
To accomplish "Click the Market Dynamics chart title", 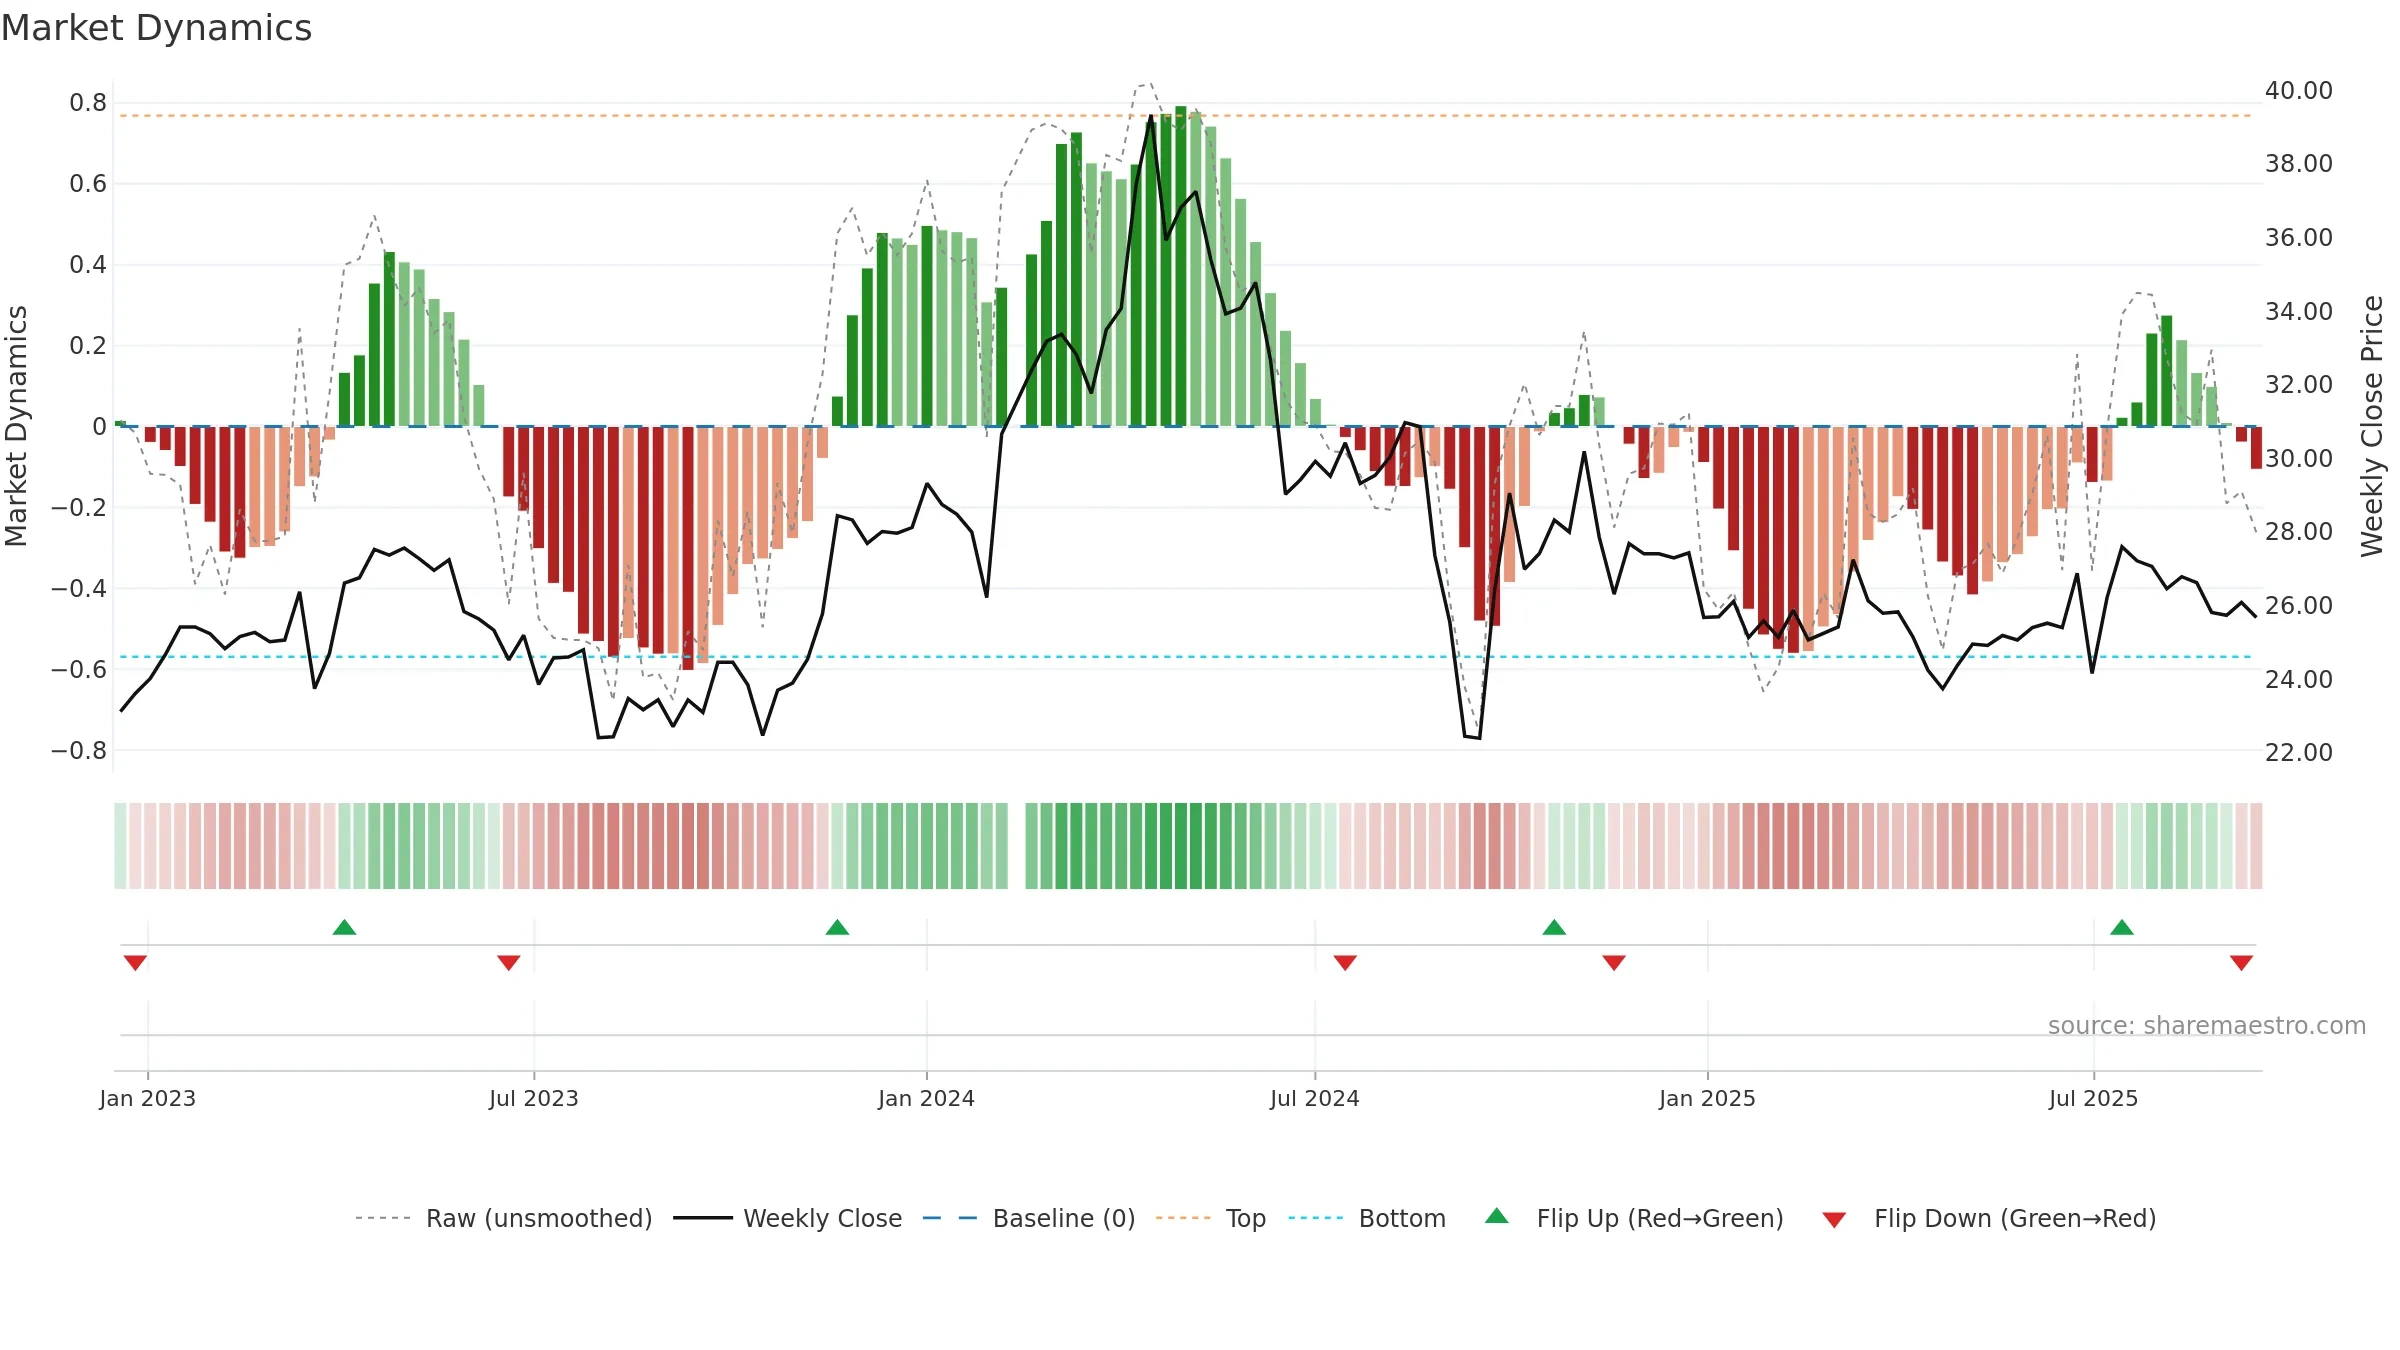I will [157, 28].
